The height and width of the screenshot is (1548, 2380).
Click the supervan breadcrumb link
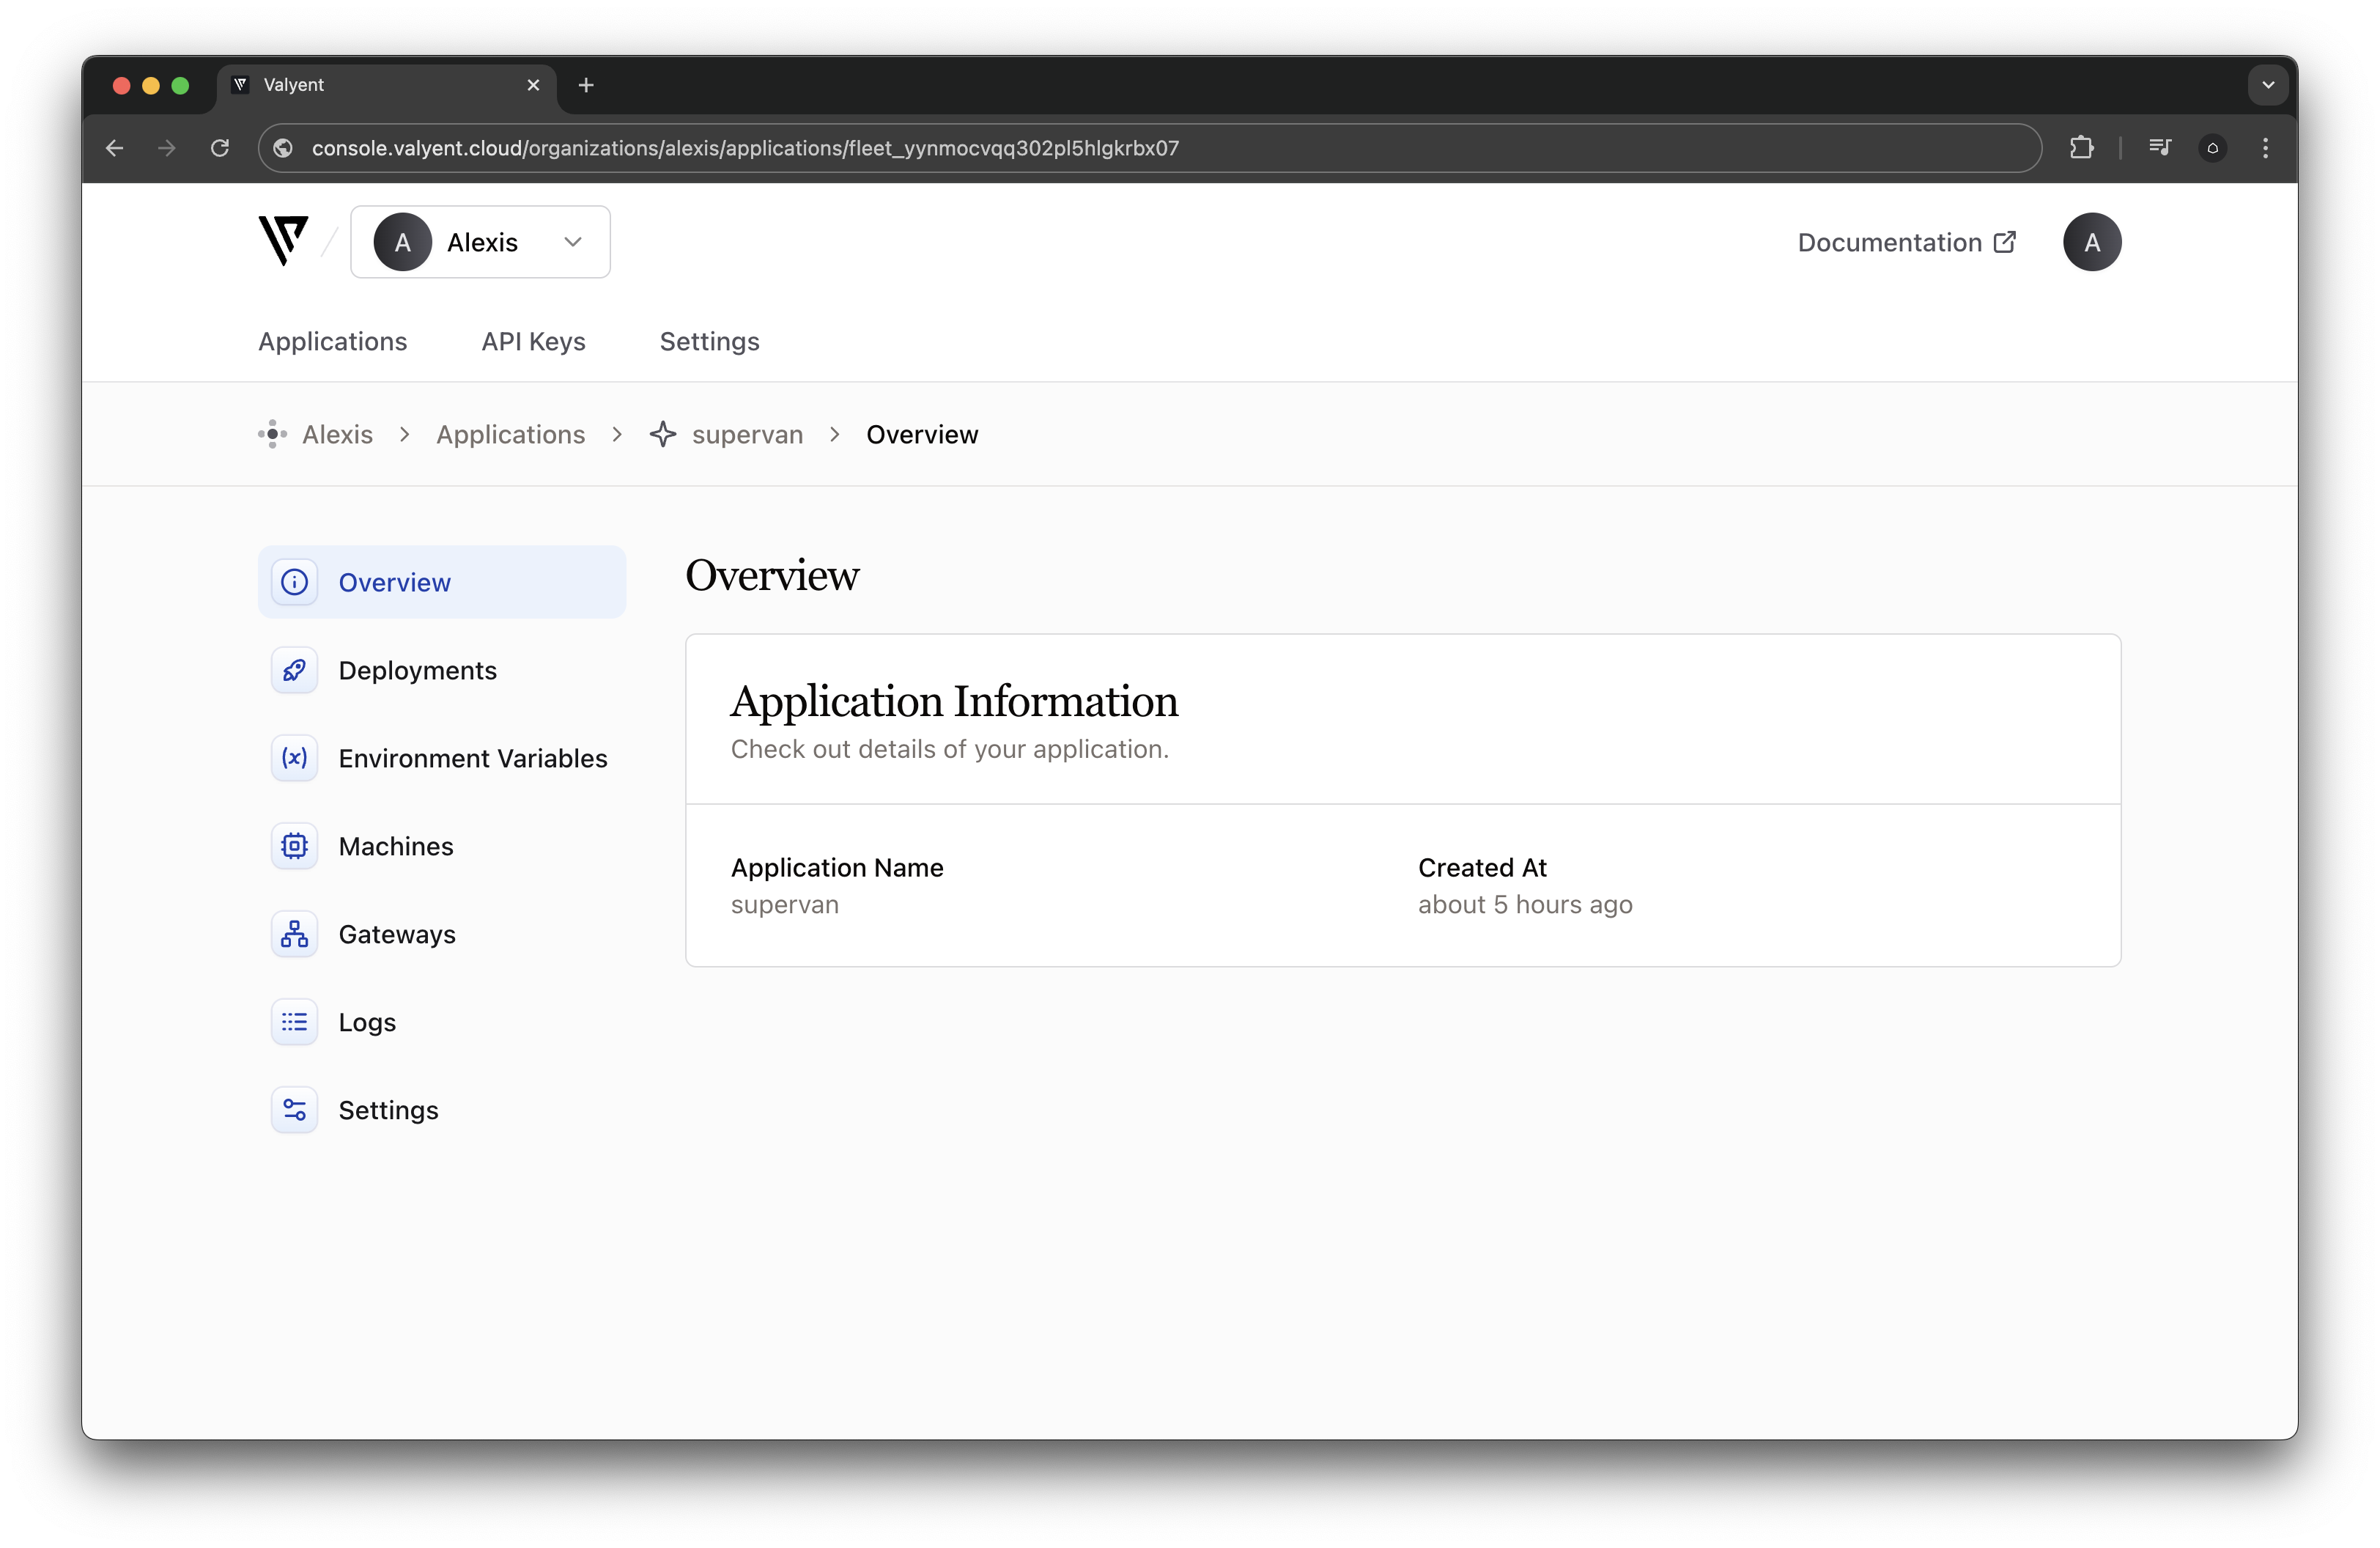tap(746, 435)
